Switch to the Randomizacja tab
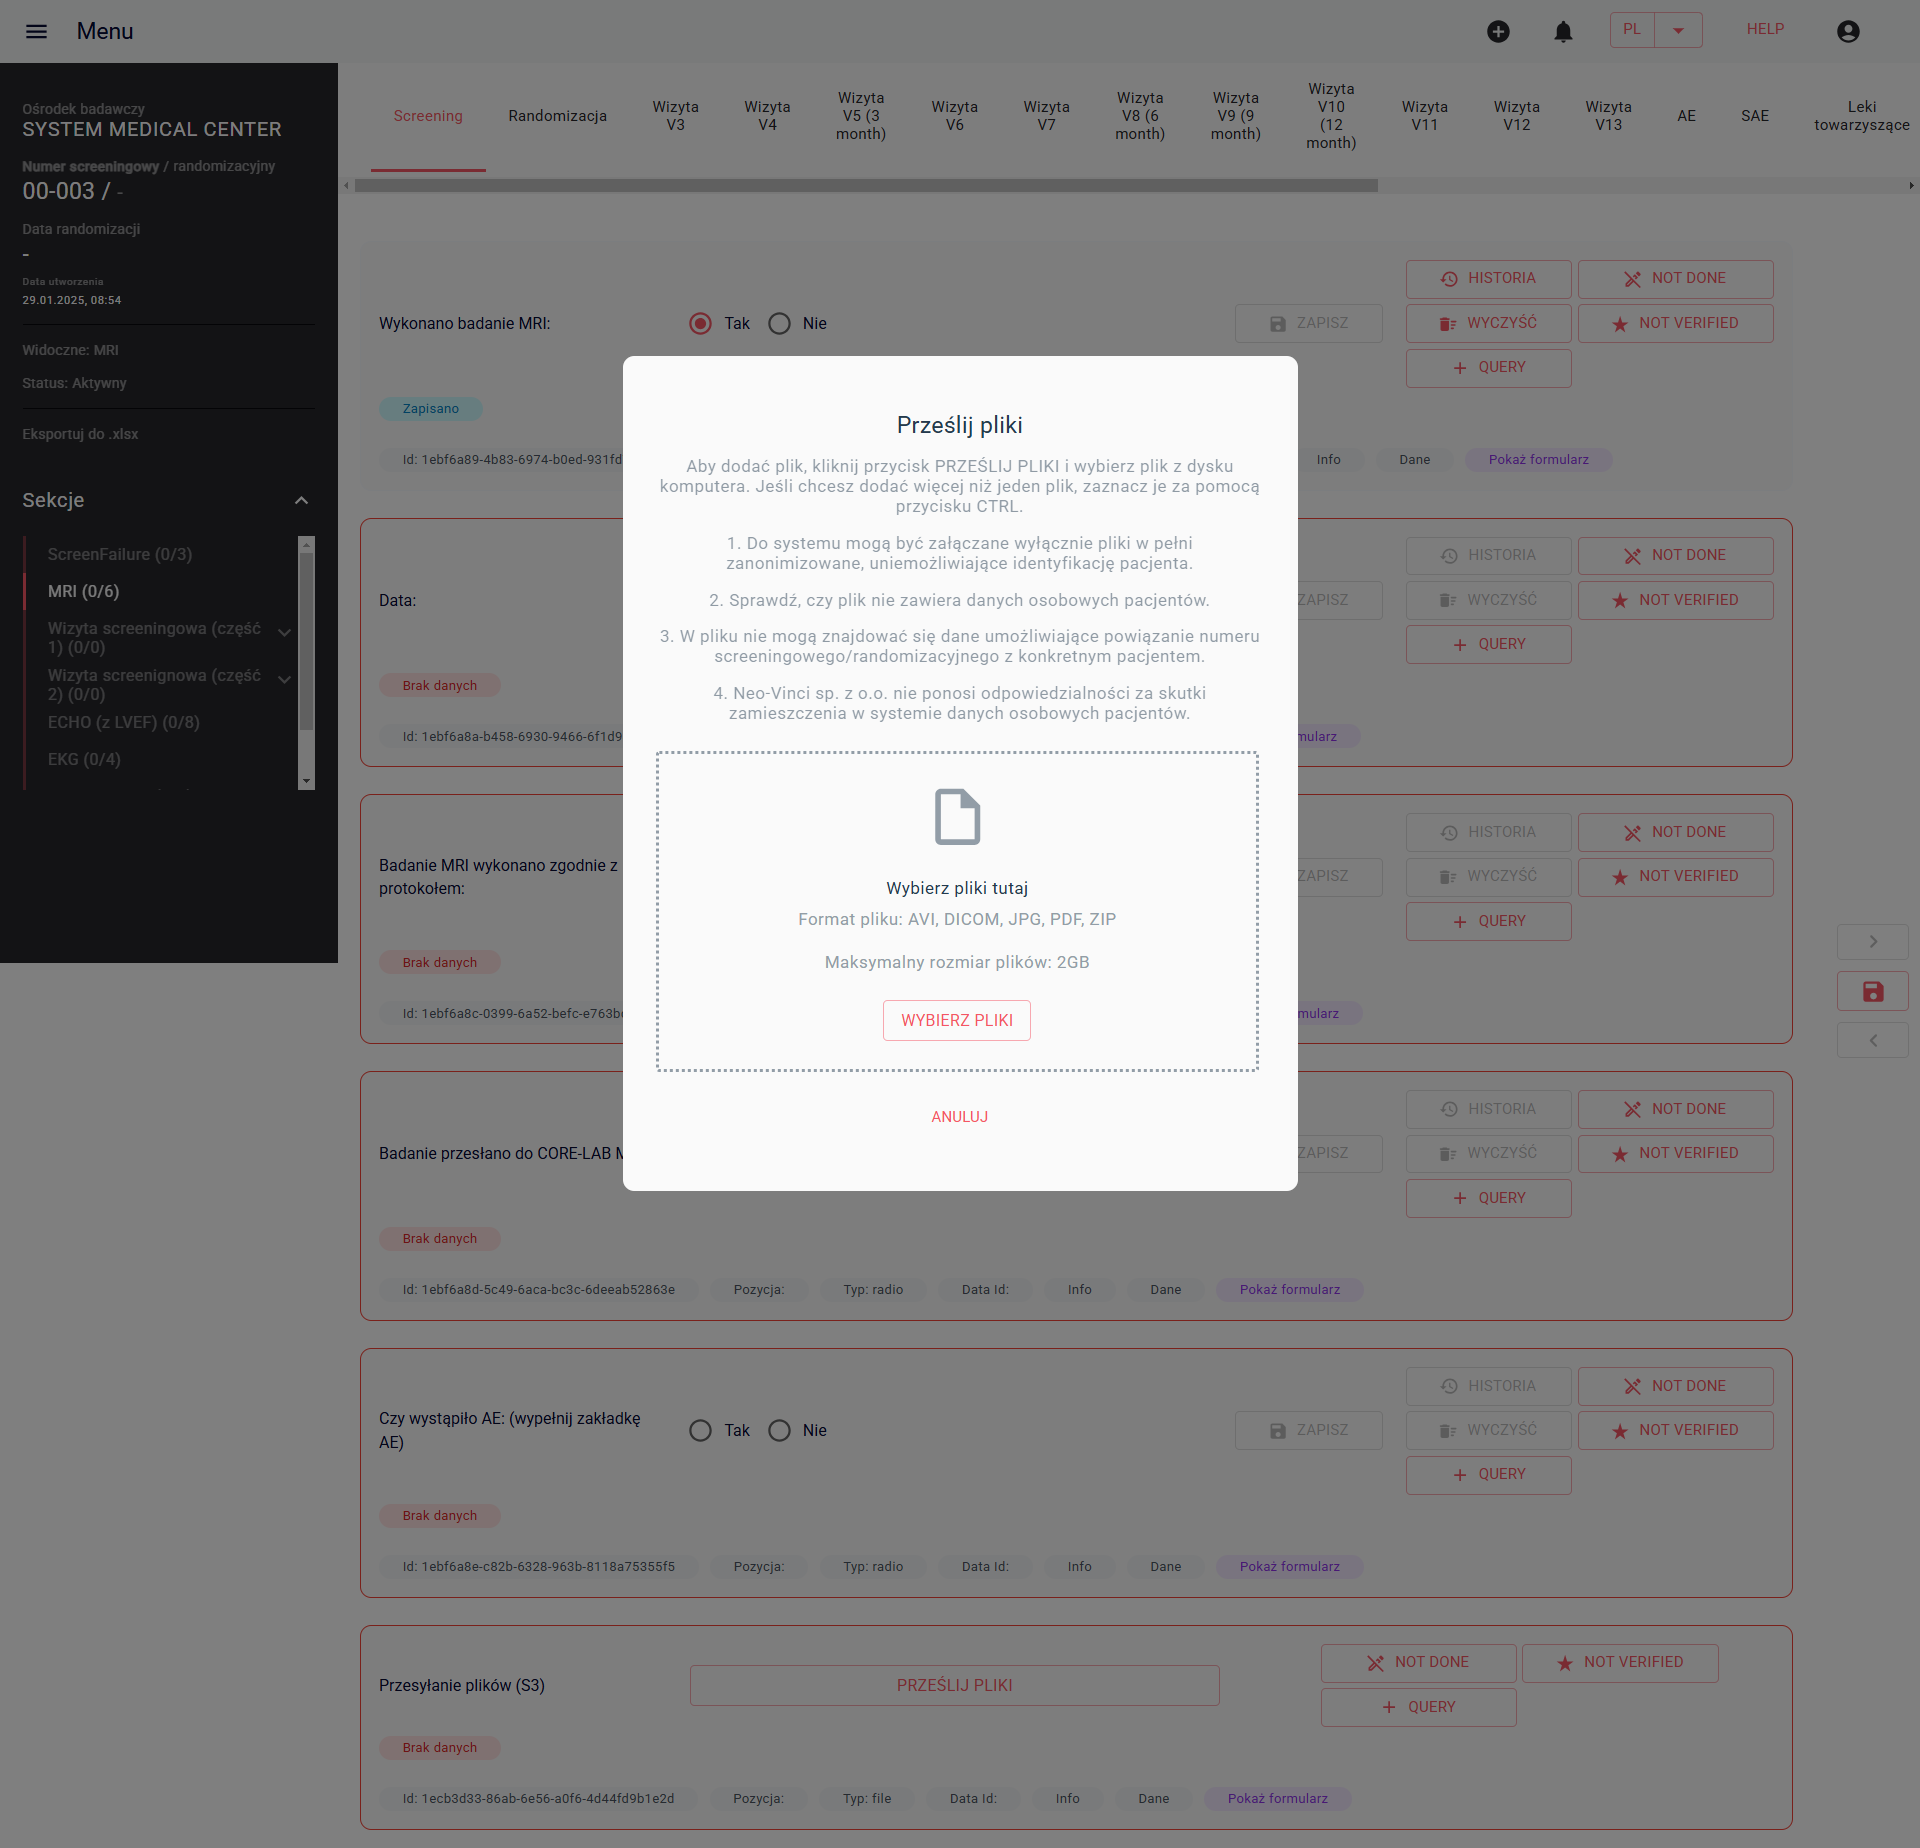Viewport: 1920px width, 1848px height. pyautogui.click(x=557, y=116)
